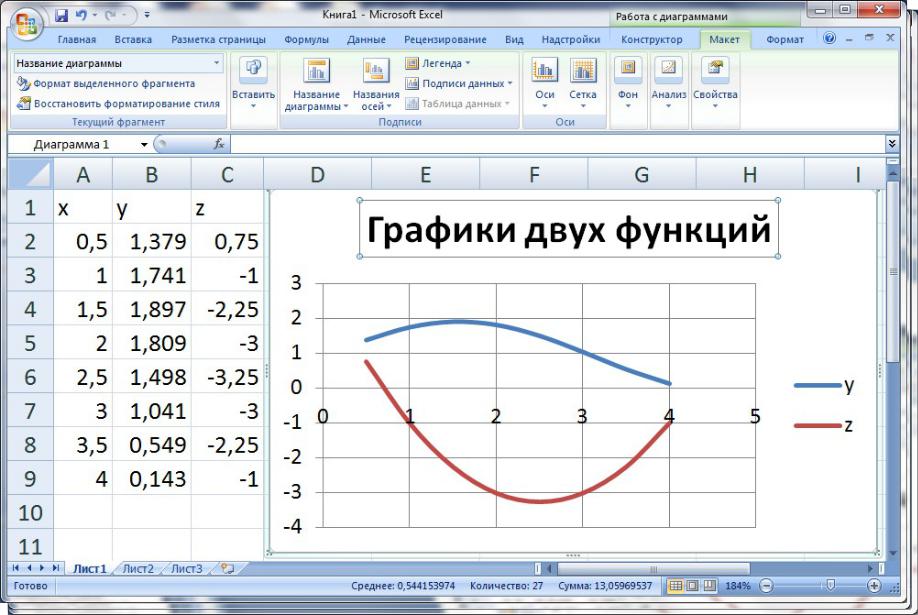The image size is (918, 615).
Task: Click zoom out minus button
Action: pyautogui.click(x=766, y=586)
